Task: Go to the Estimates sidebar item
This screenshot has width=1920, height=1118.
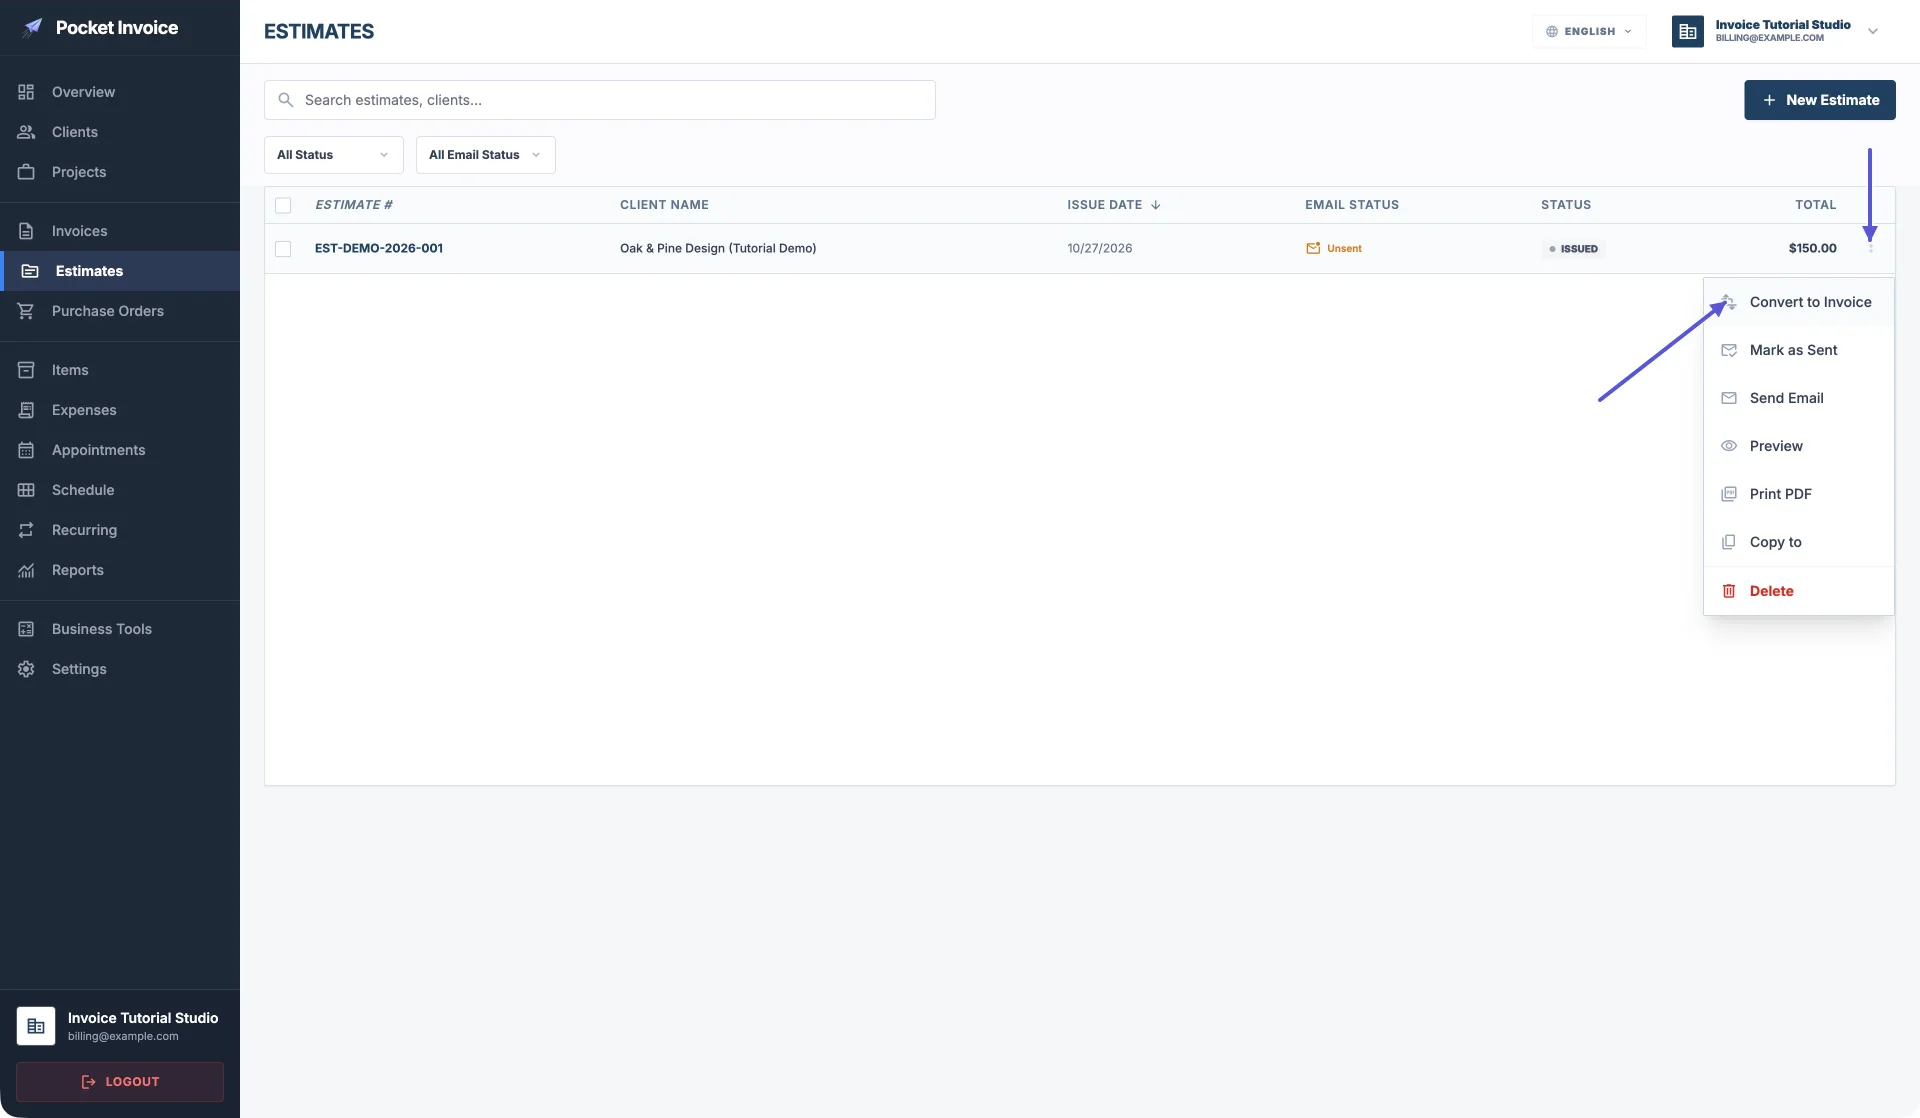Action: point(120,271)
